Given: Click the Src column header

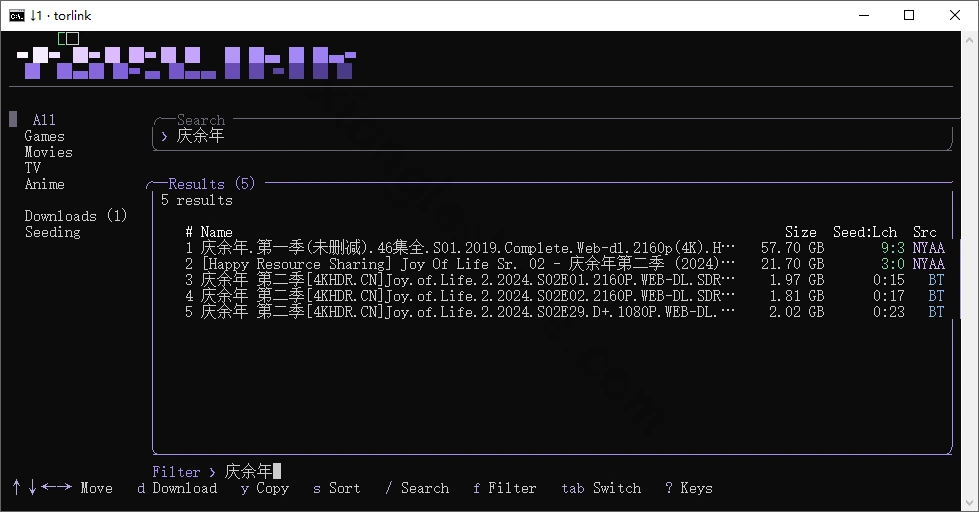Looking at the screenshot, I should [x=925, y=232].
